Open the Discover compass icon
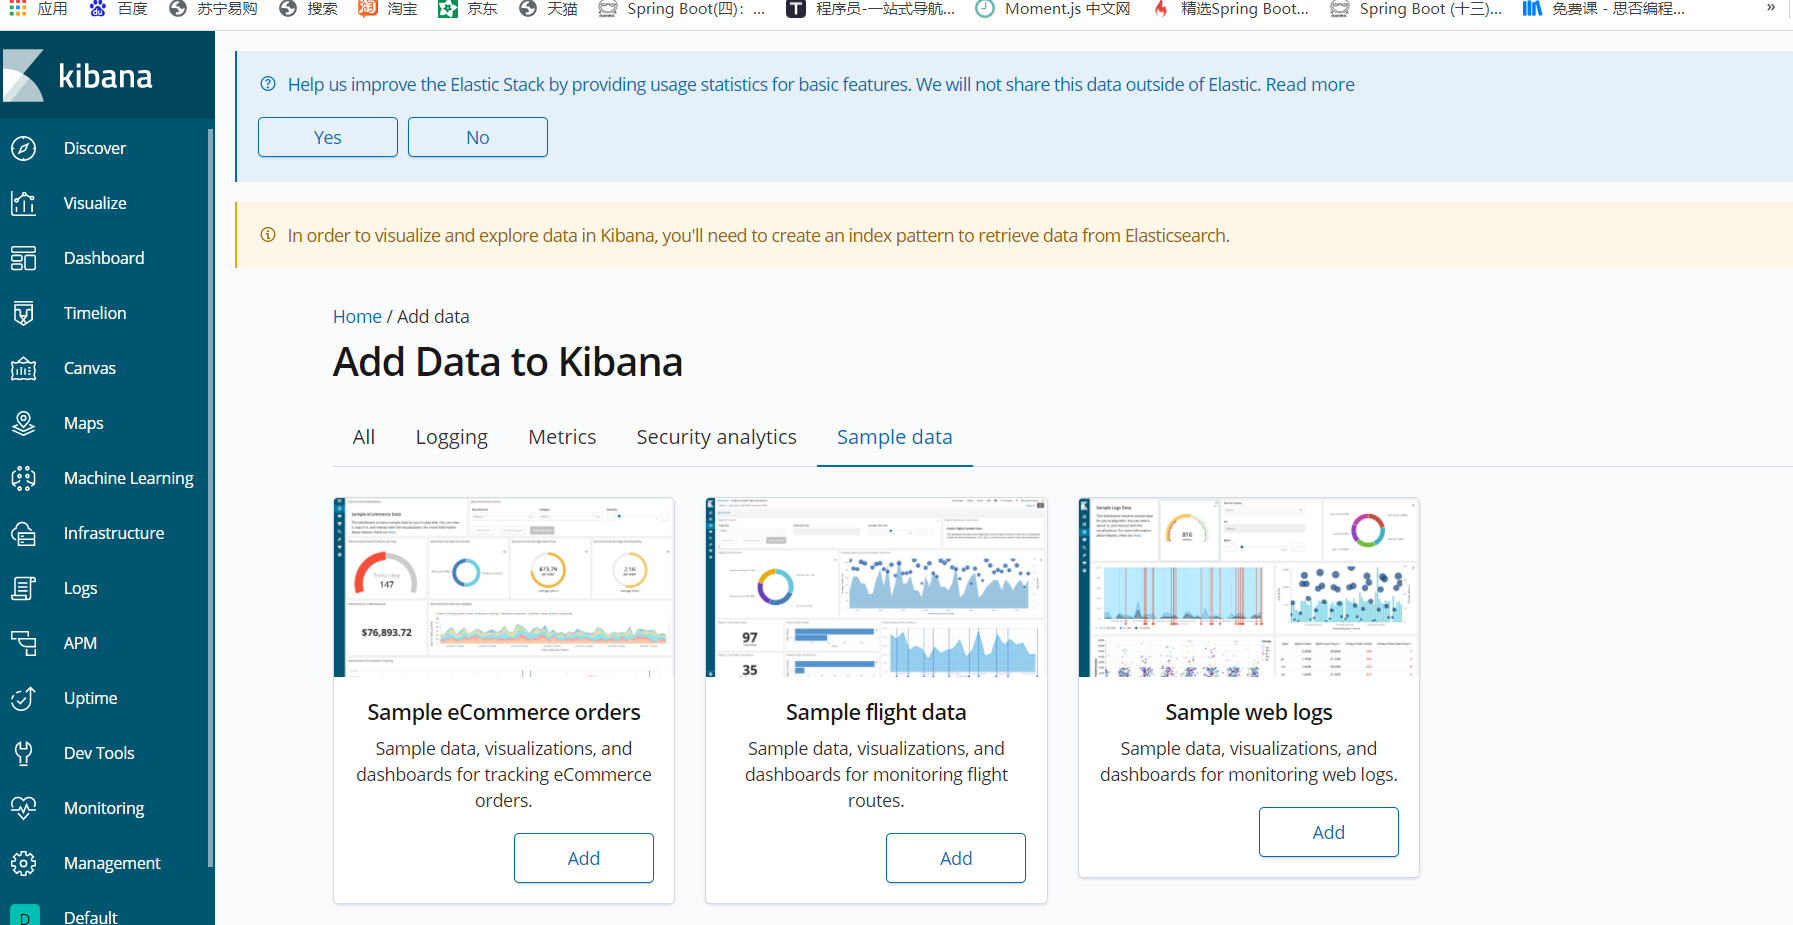 (x=24, y=148)
